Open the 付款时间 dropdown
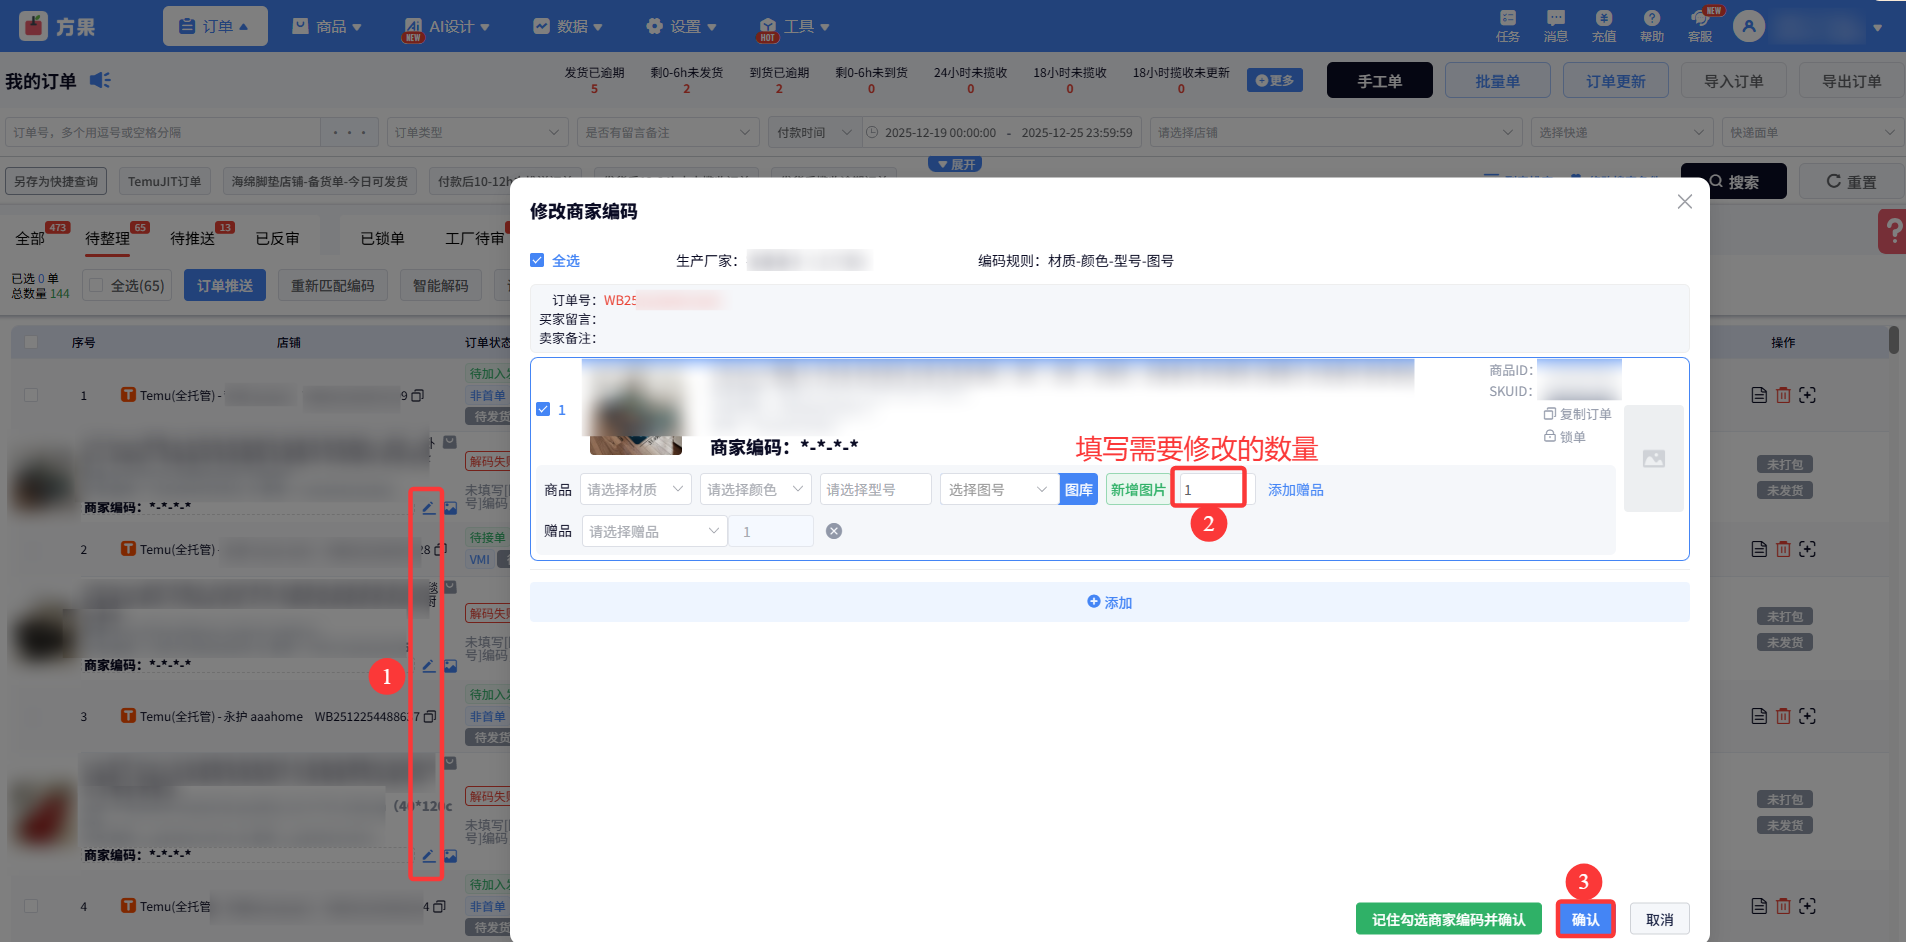 click(x=813, y=132)
